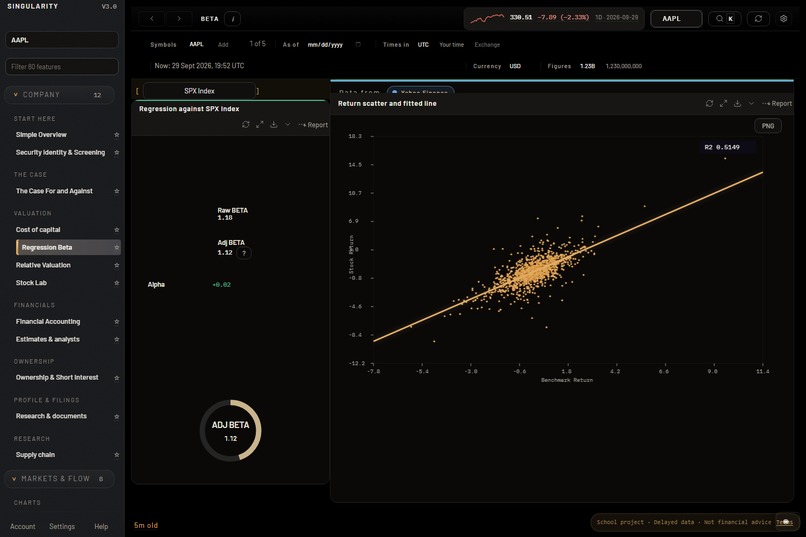Export chart with PNG button
Image resolution: width=806 pixels, height=537 pixels.
(x=768, y=126)
